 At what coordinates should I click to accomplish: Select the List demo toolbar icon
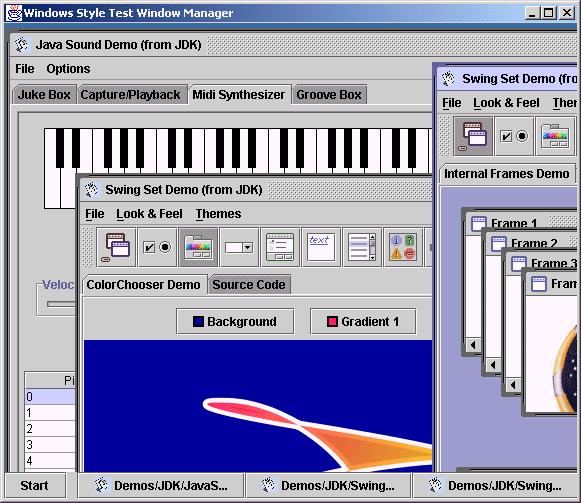[x=363, y=247]
